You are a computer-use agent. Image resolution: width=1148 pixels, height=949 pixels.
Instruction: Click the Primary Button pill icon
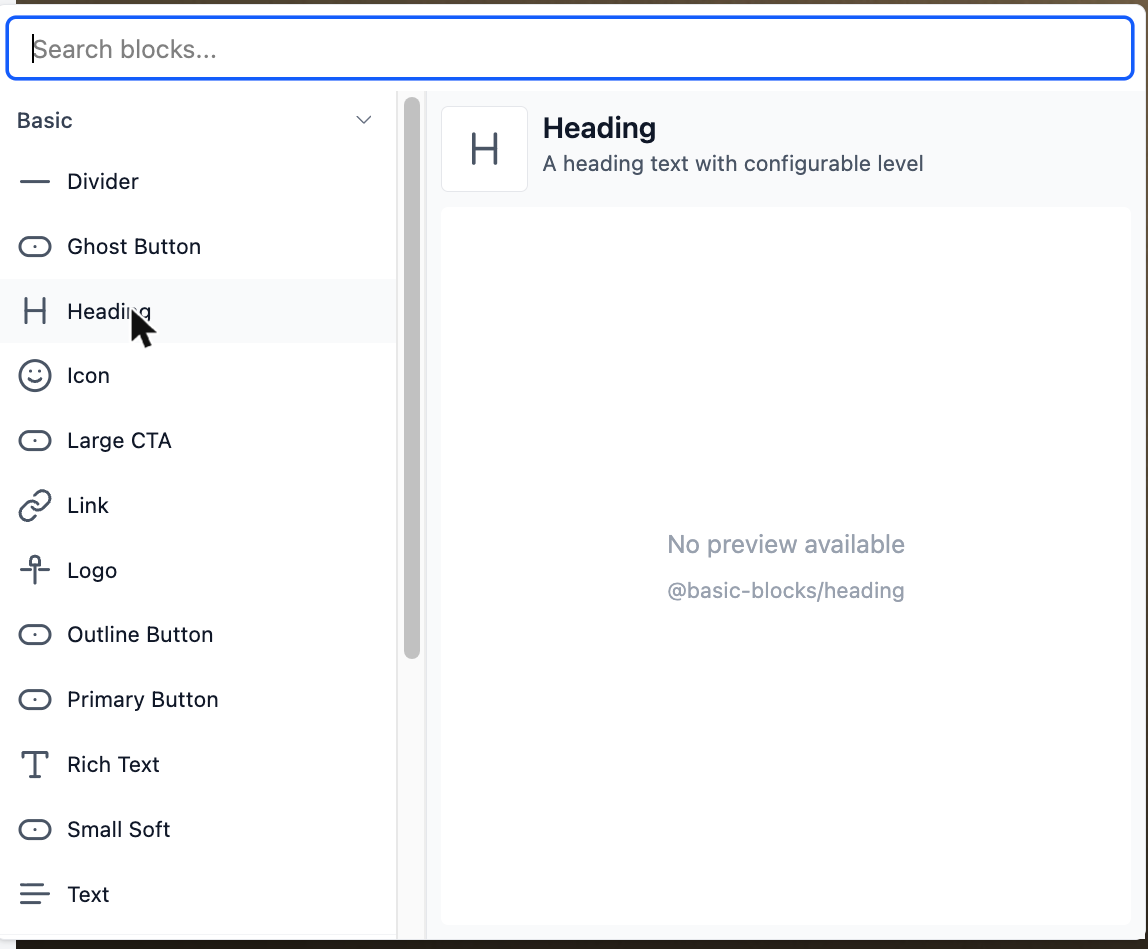click(34, 700)
